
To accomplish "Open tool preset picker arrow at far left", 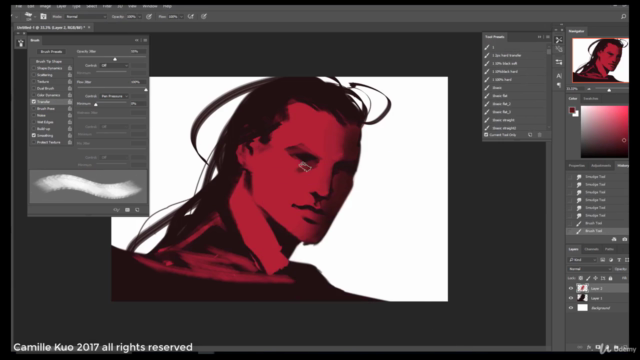I will pyautogui.click(x=17, y=17).
